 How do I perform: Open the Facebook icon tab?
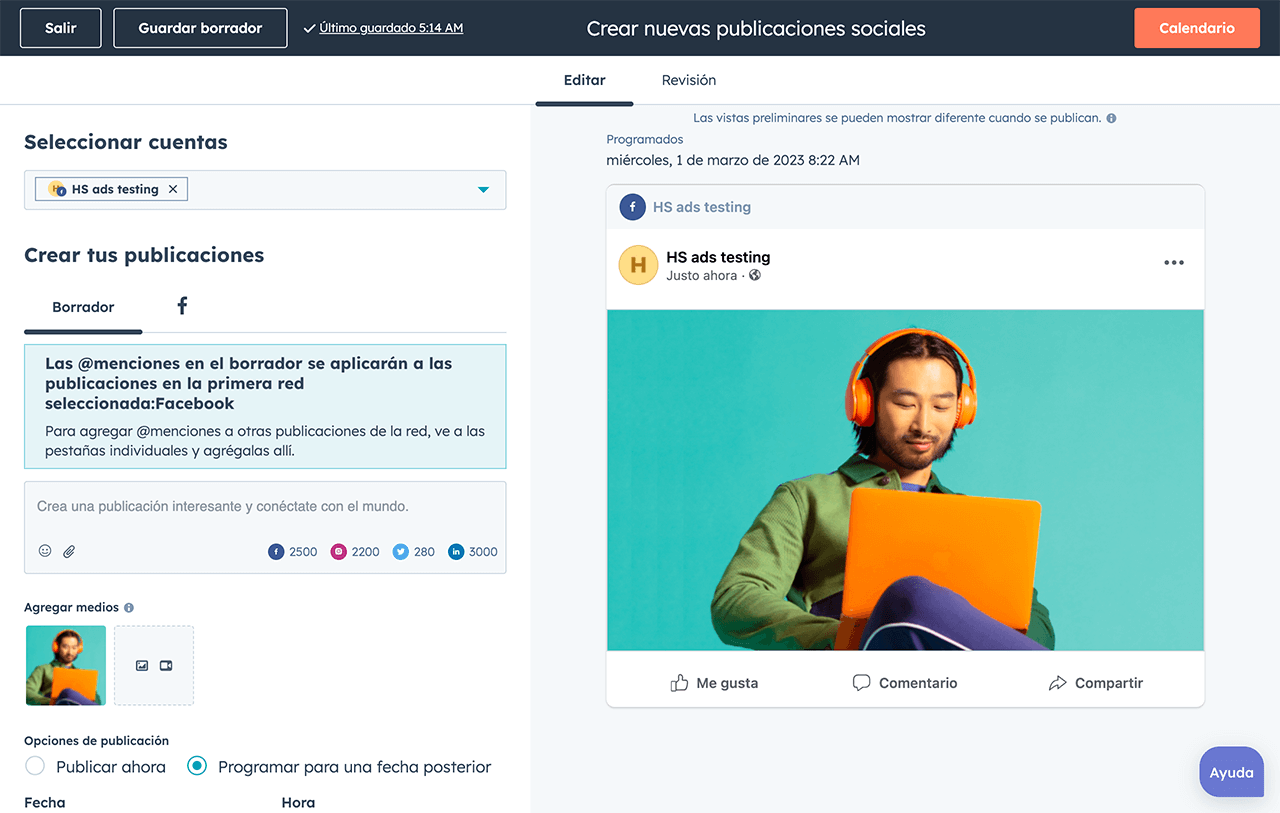tap(182, 306)
